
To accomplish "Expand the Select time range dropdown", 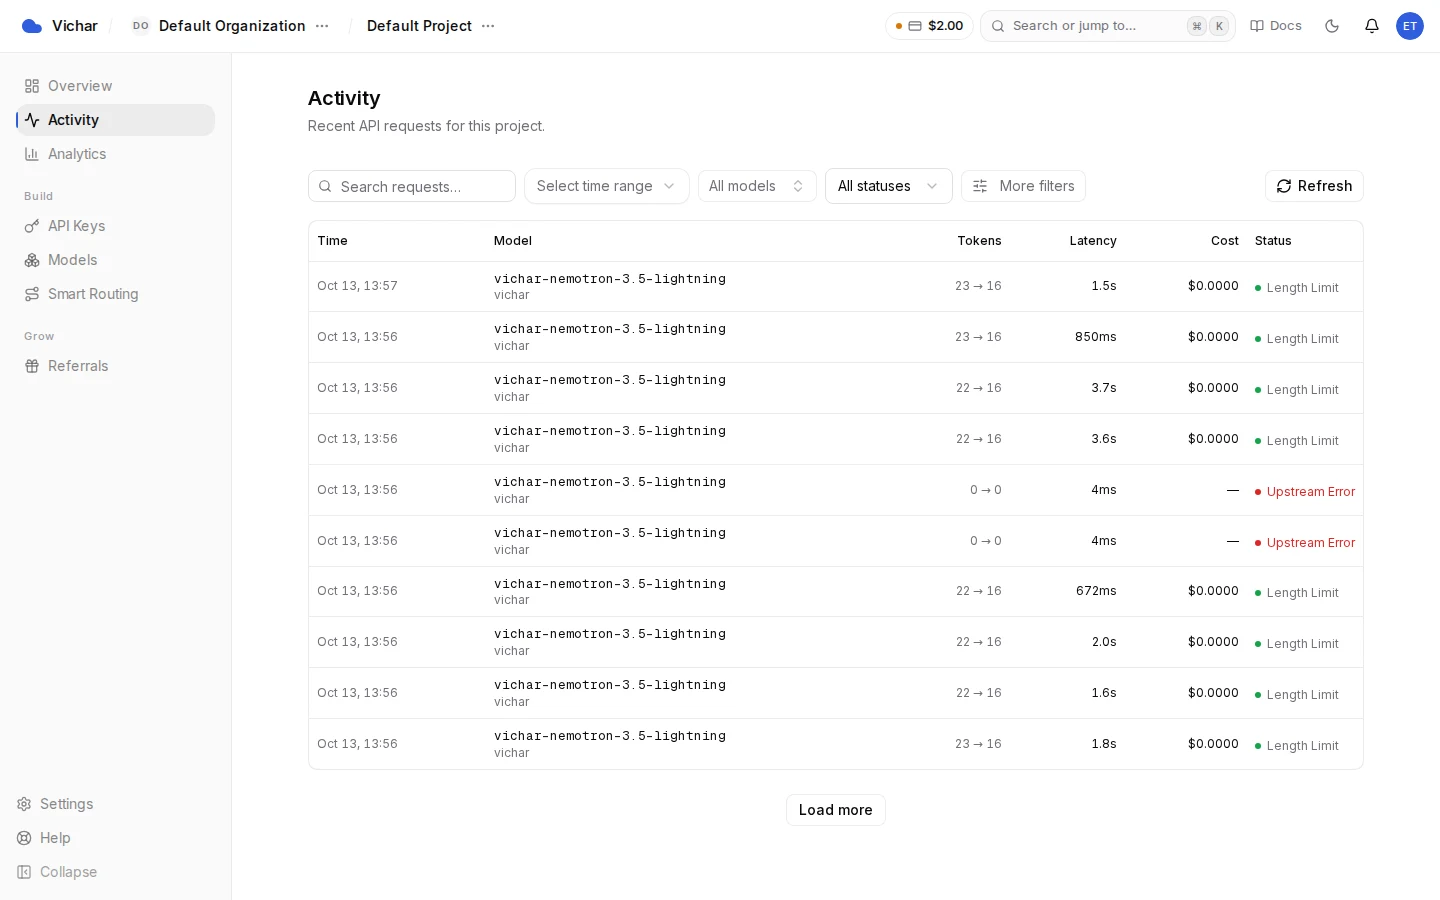I will 607,186.
